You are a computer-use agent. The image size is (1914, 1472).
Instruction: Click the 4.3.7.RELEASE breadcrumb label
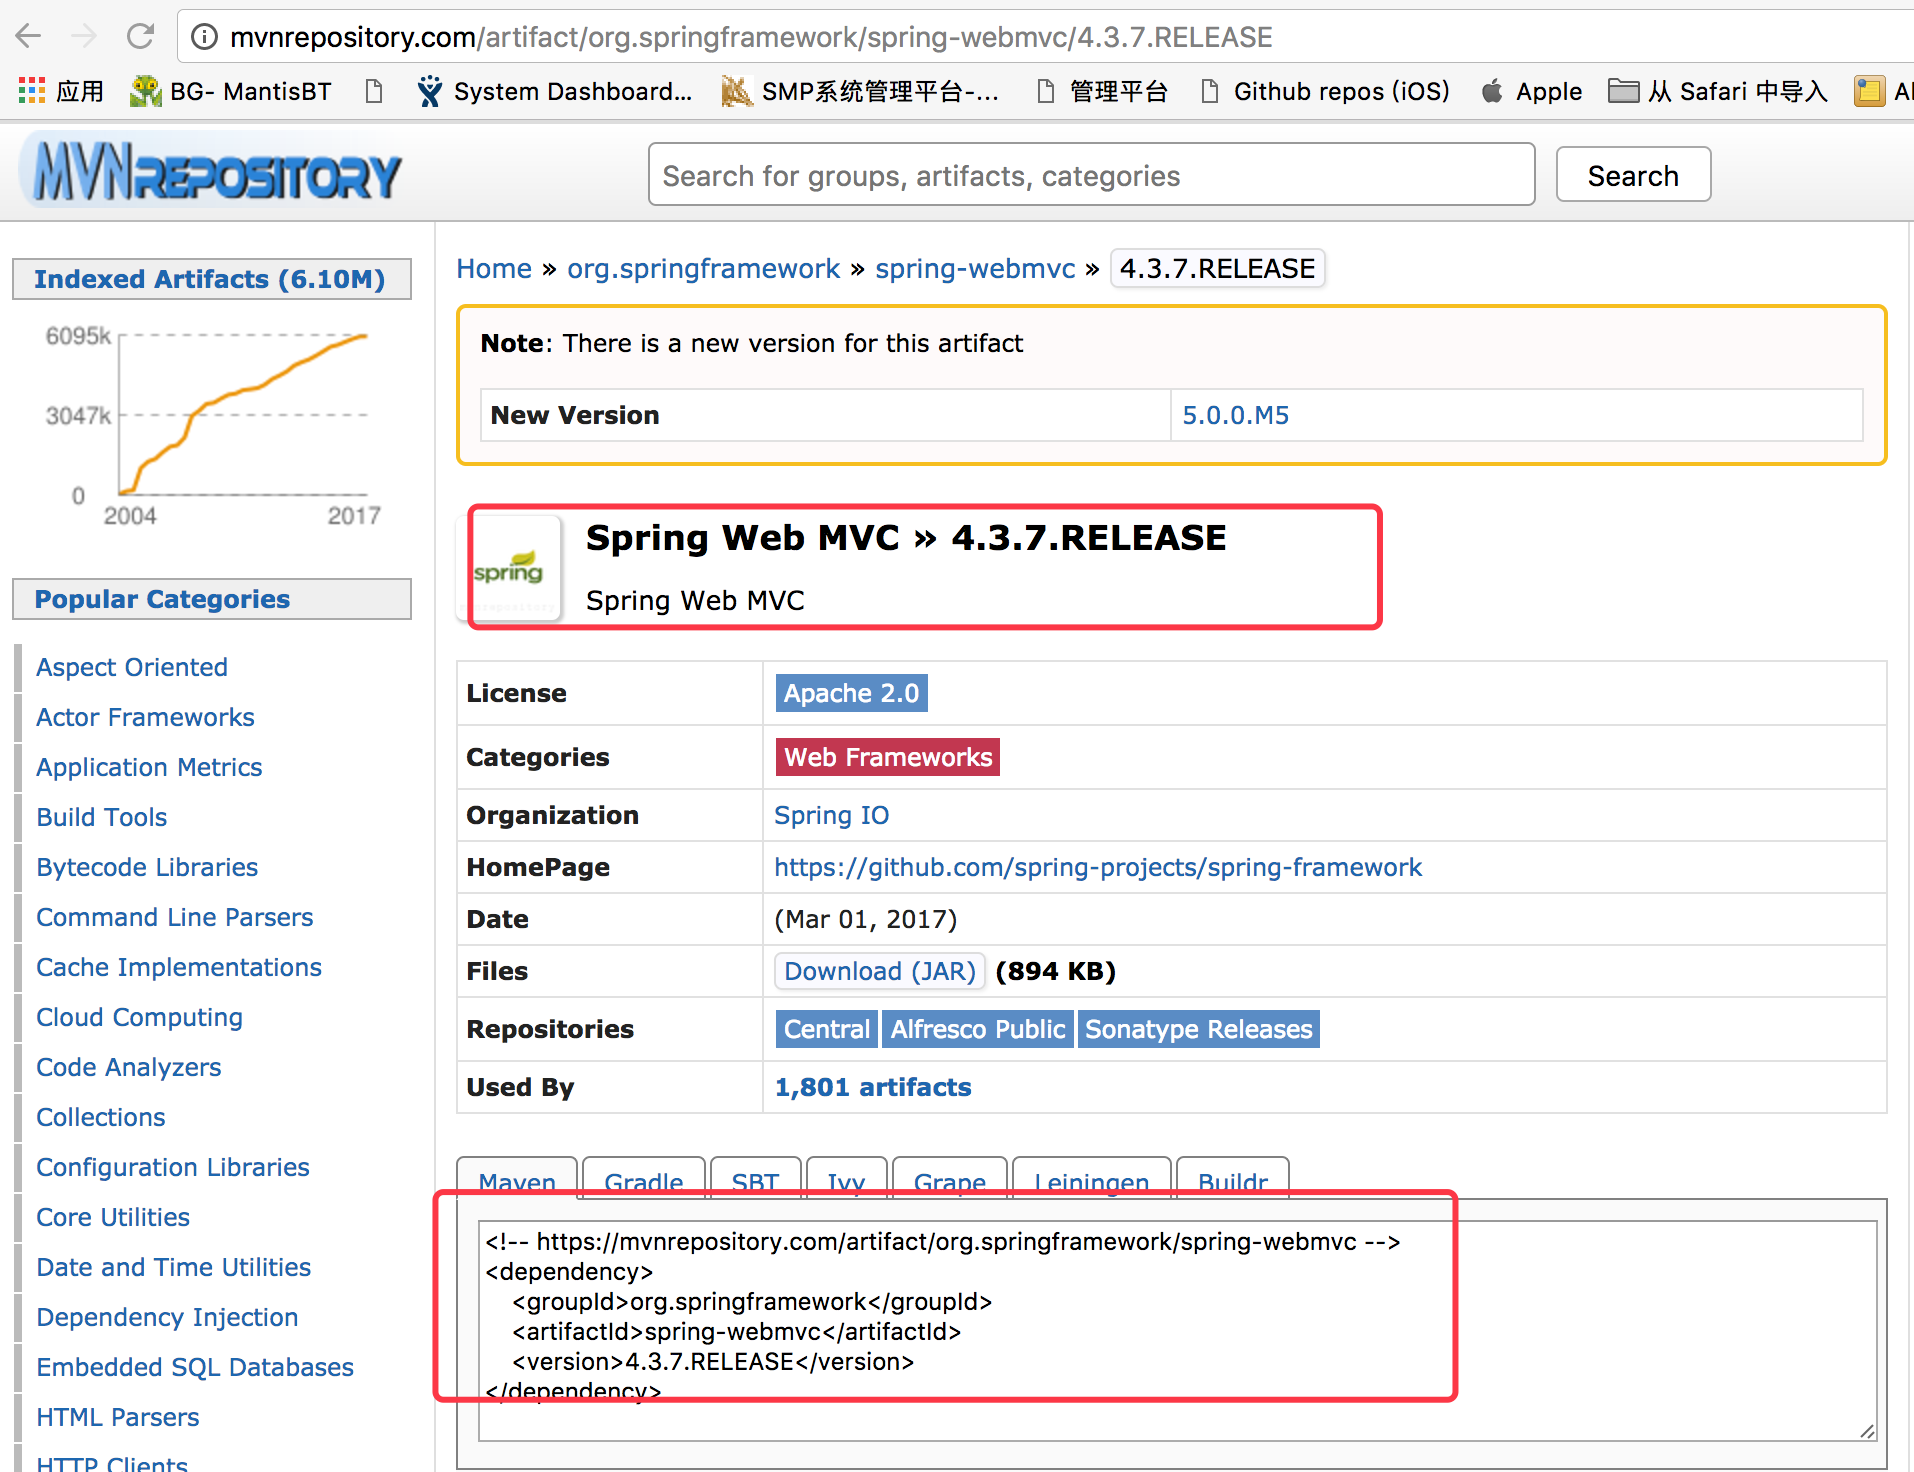tap(1217, 268)
